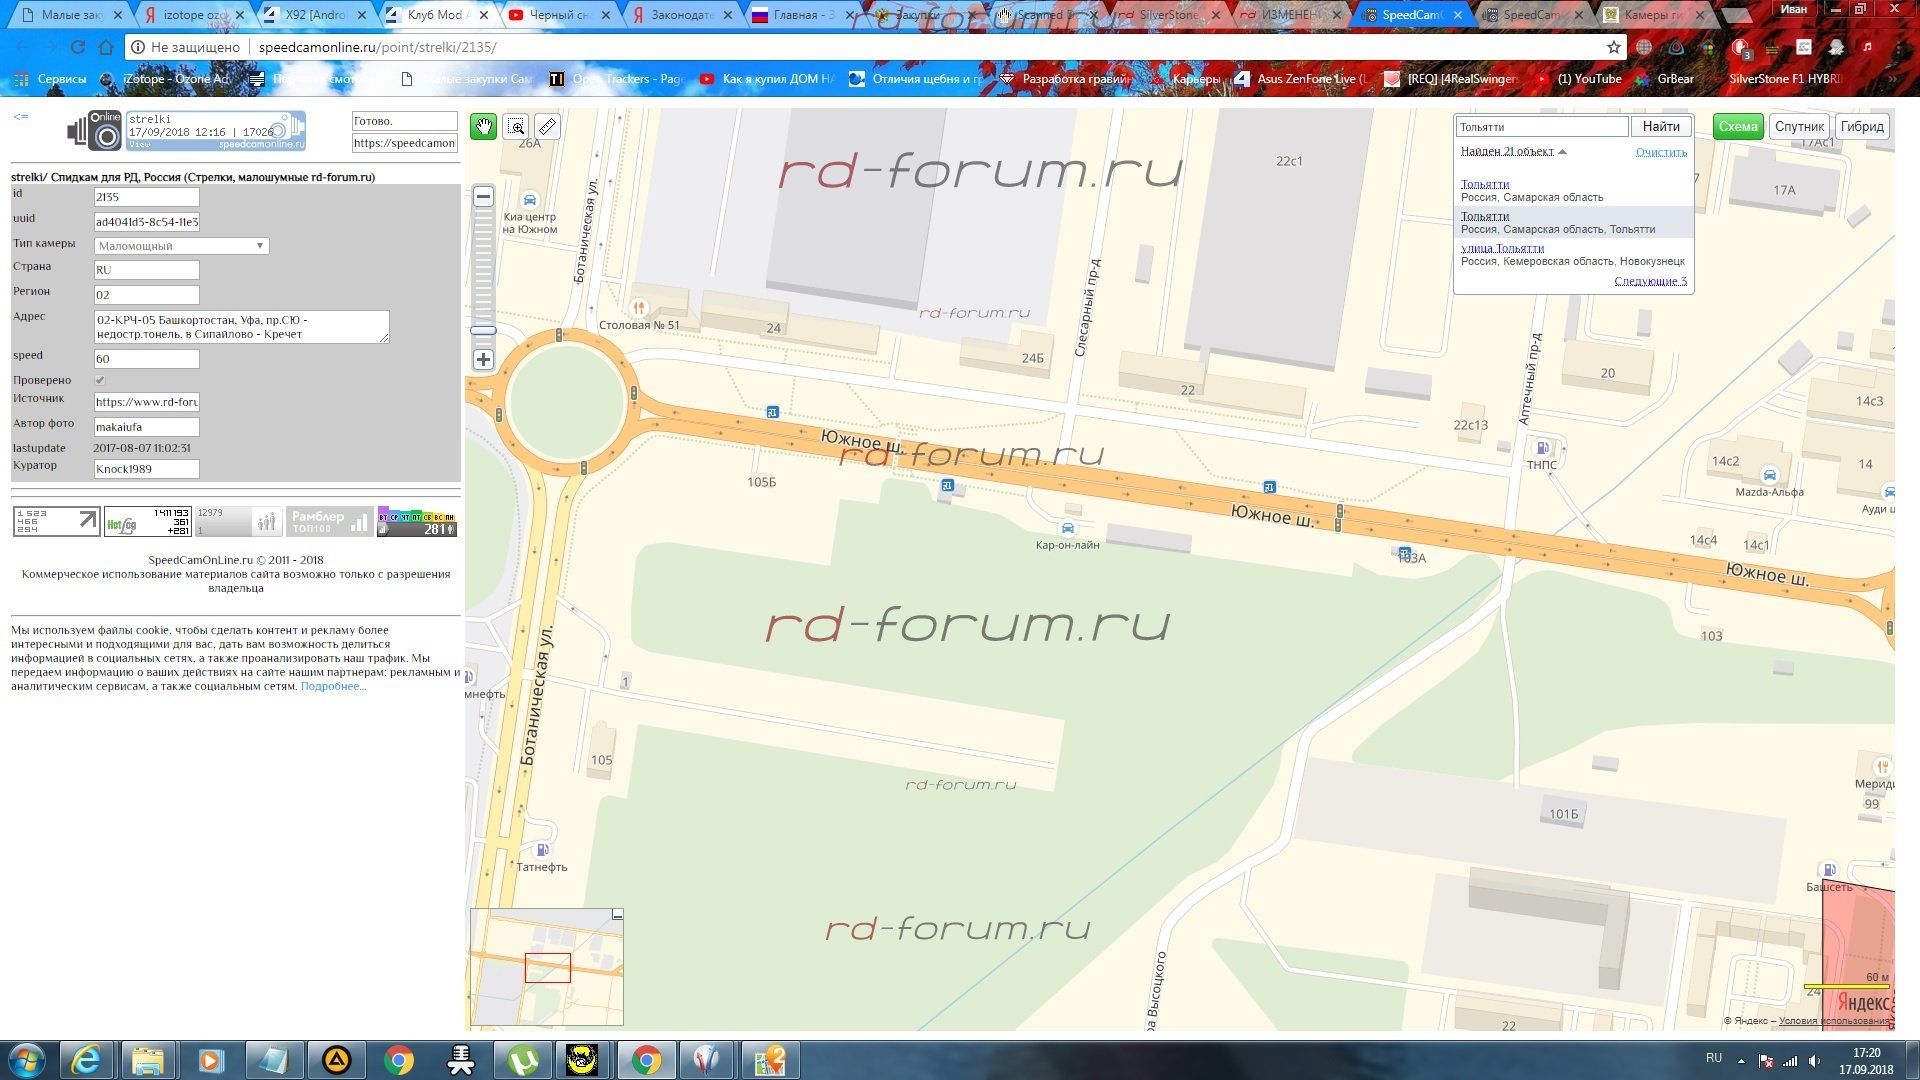Switch map to Спутник view
Screen dimensions: 1920x1080
(x=1799, y=127)
